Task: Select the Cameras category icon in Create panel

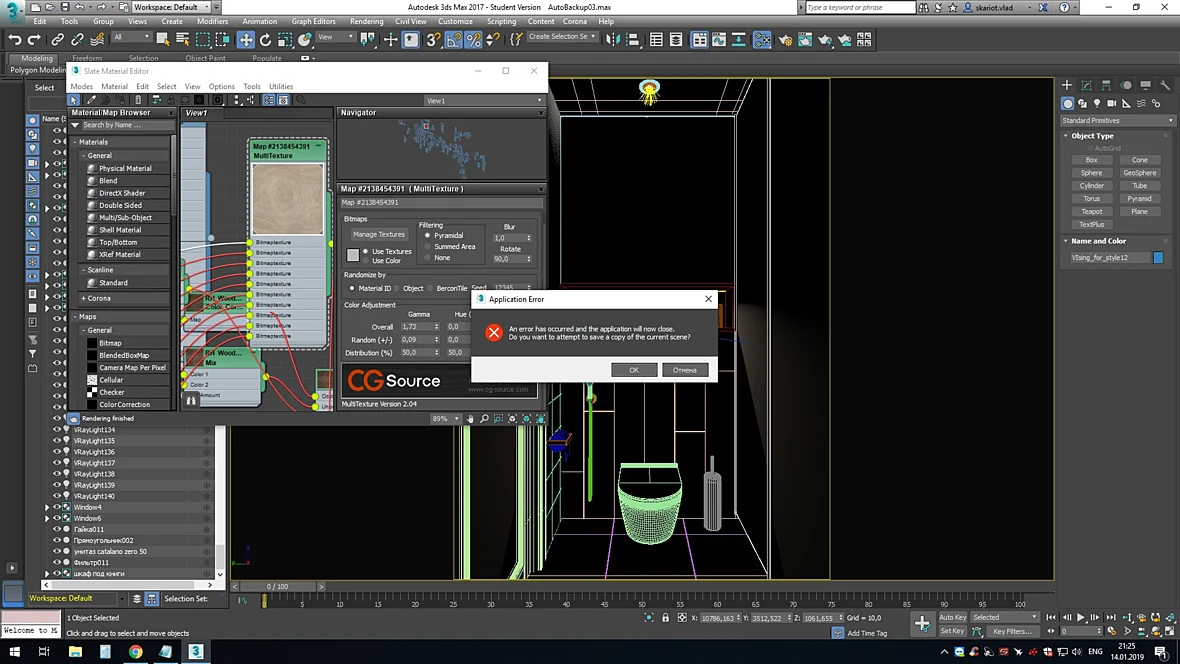Action: coord(1112,103)
